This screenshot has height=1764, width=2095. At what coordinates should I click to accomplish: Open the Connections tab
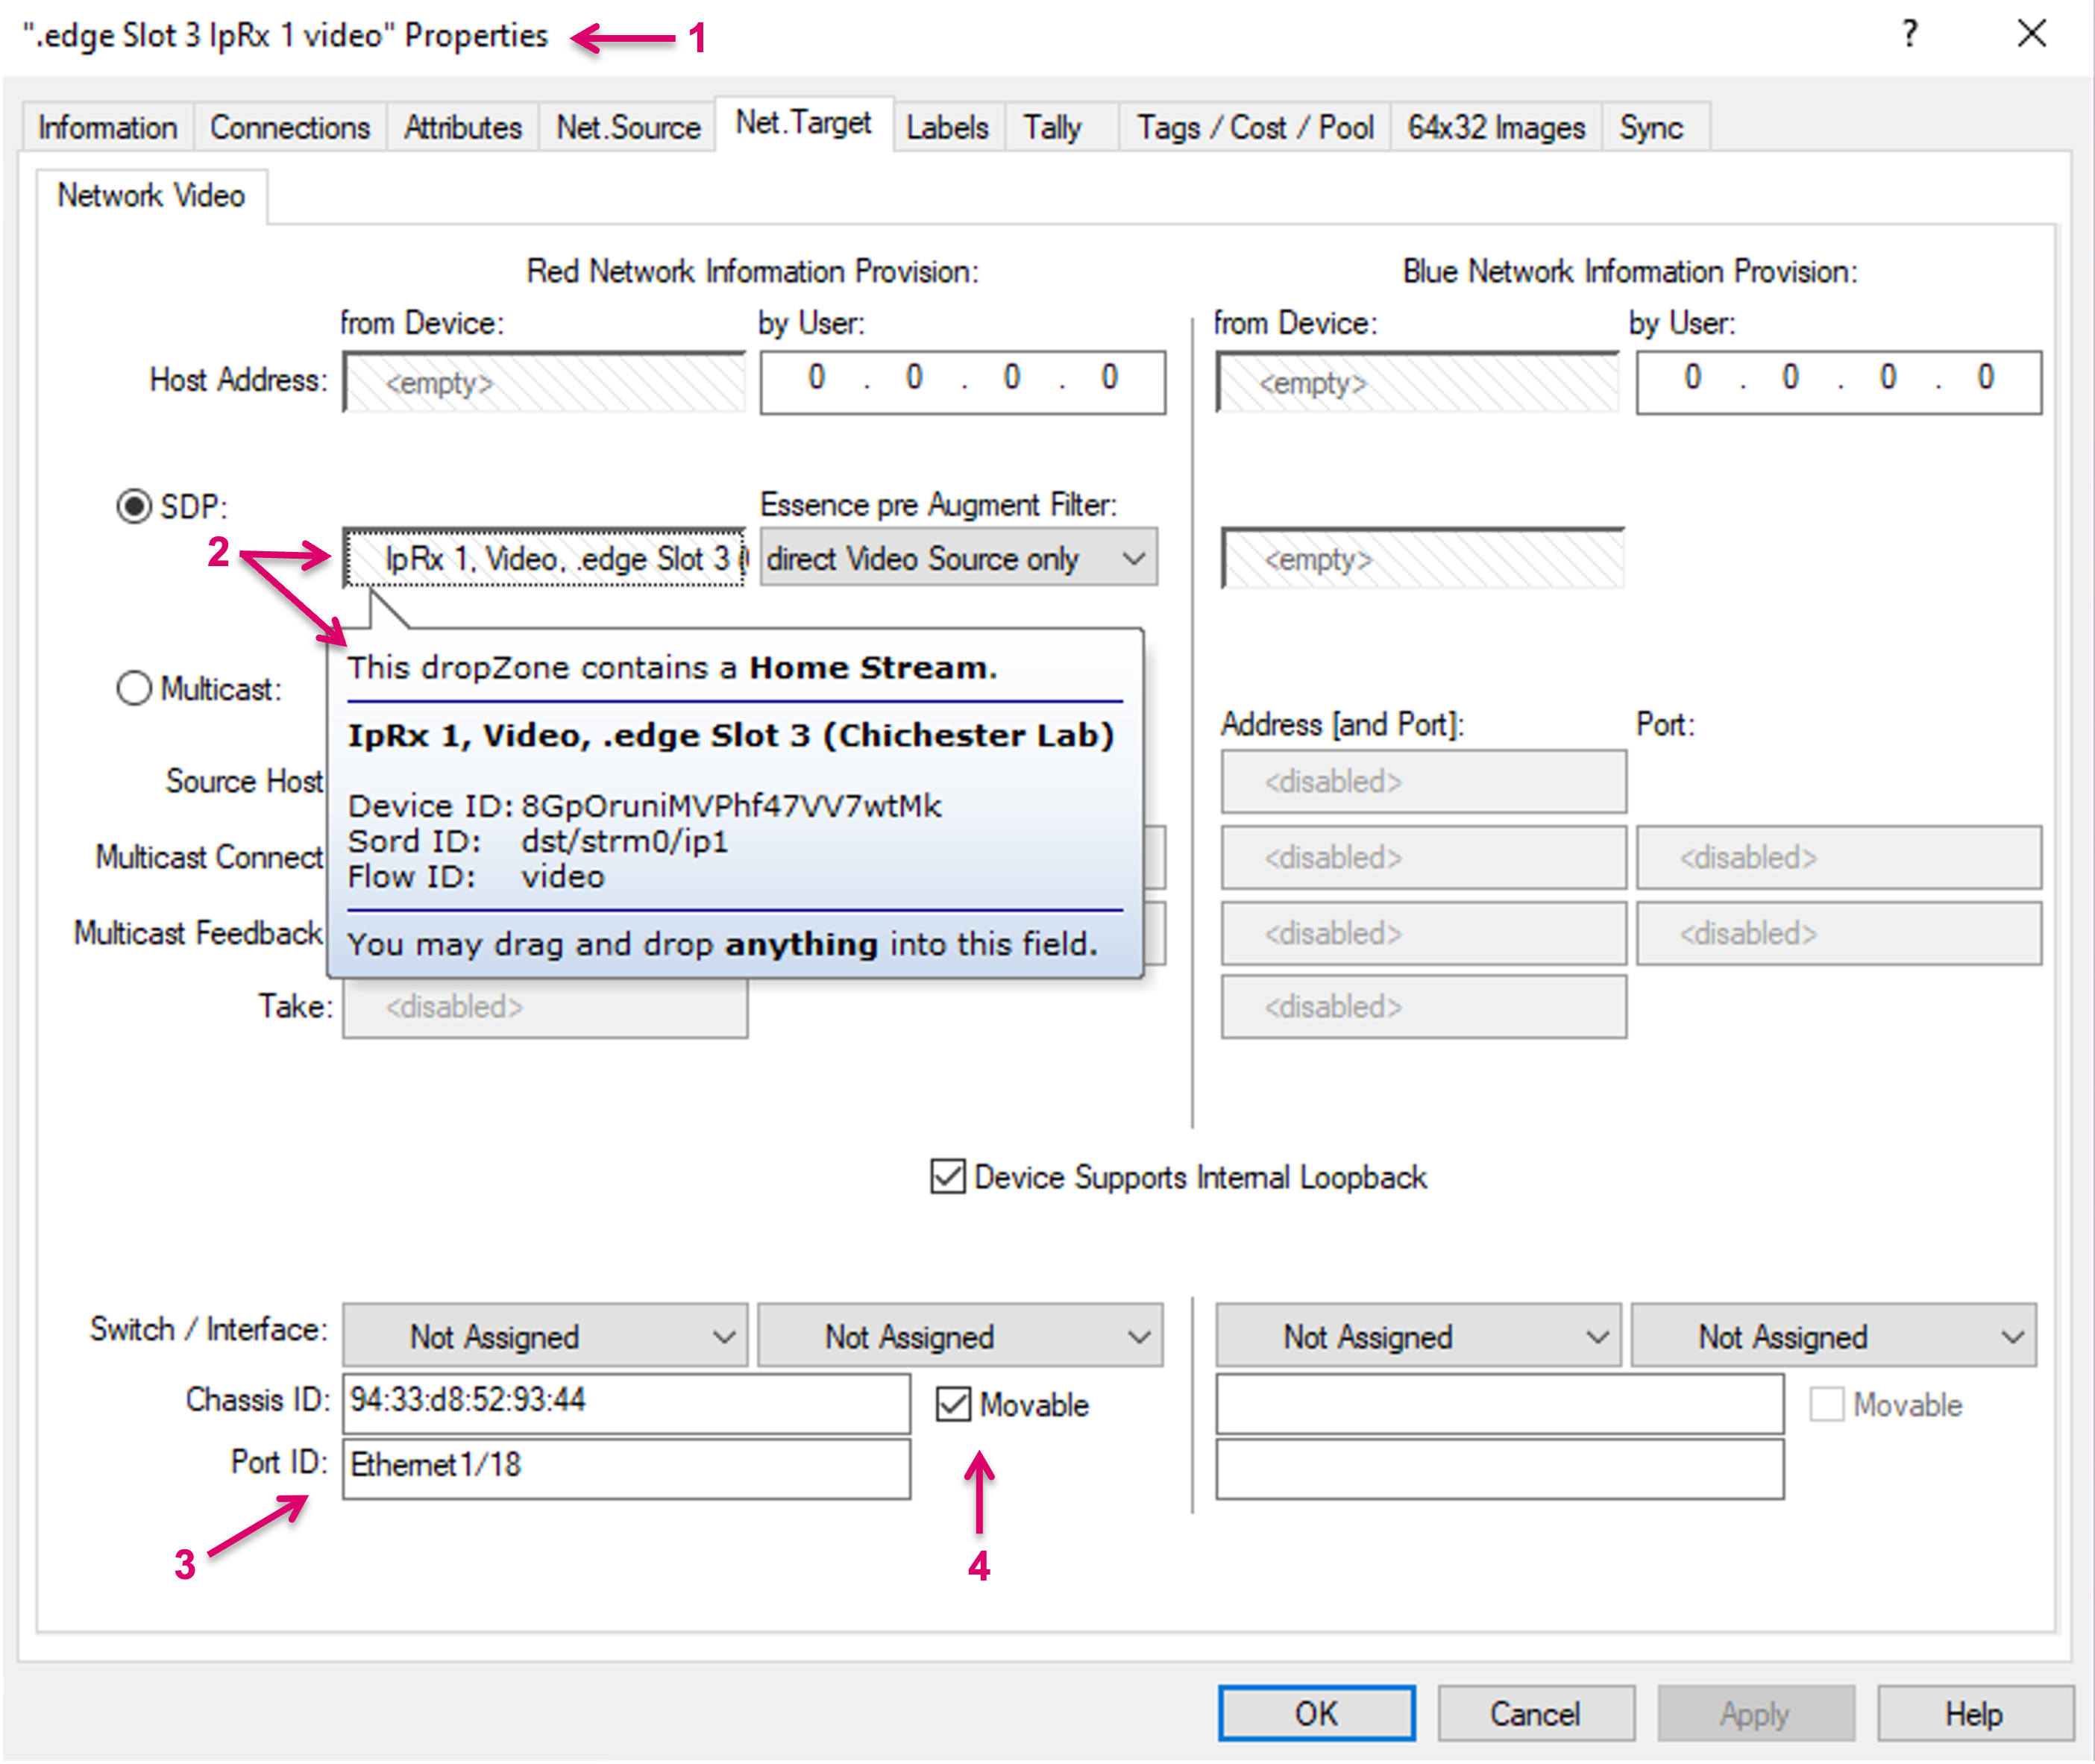click(290, 128)
